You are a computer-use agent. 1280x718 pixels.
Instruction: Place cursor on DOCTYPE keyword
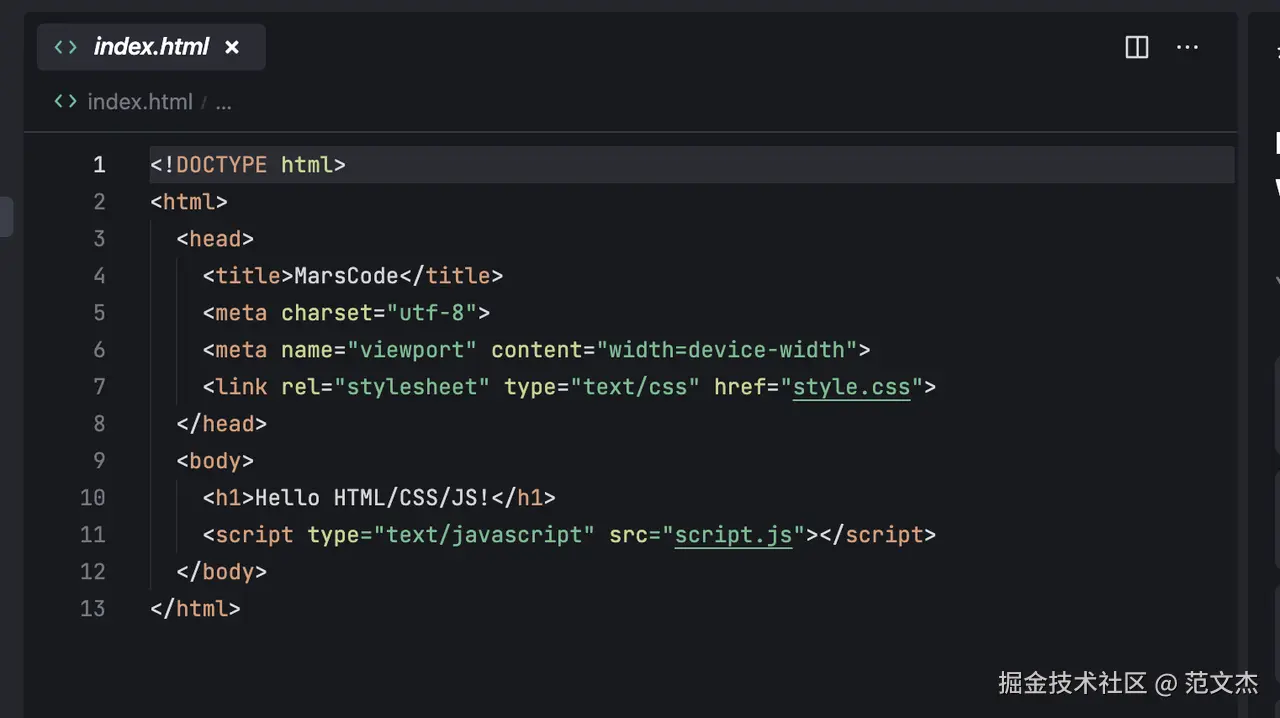(221, 165)
